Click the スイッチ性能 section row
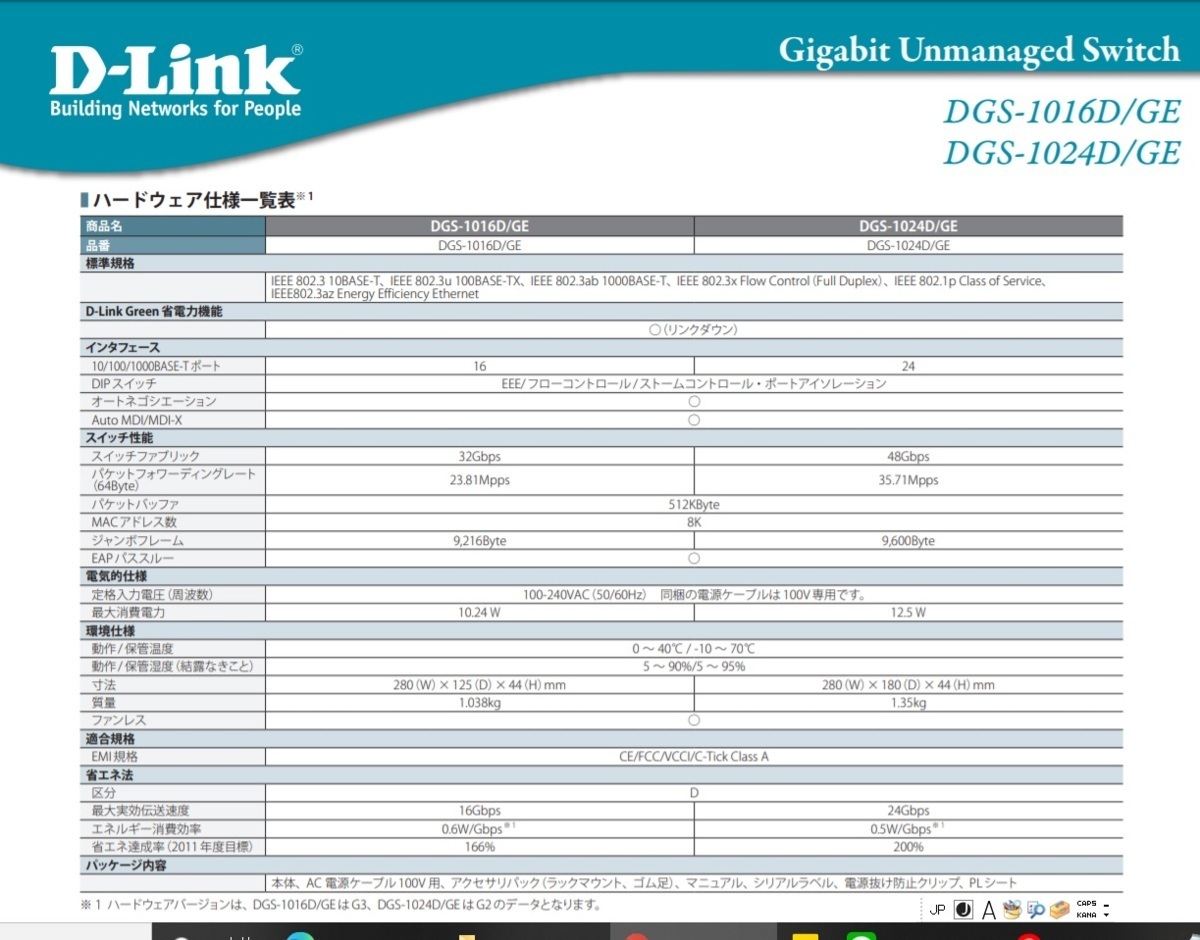The width and height of the screenshot is (1200, 940). point(601,438)
